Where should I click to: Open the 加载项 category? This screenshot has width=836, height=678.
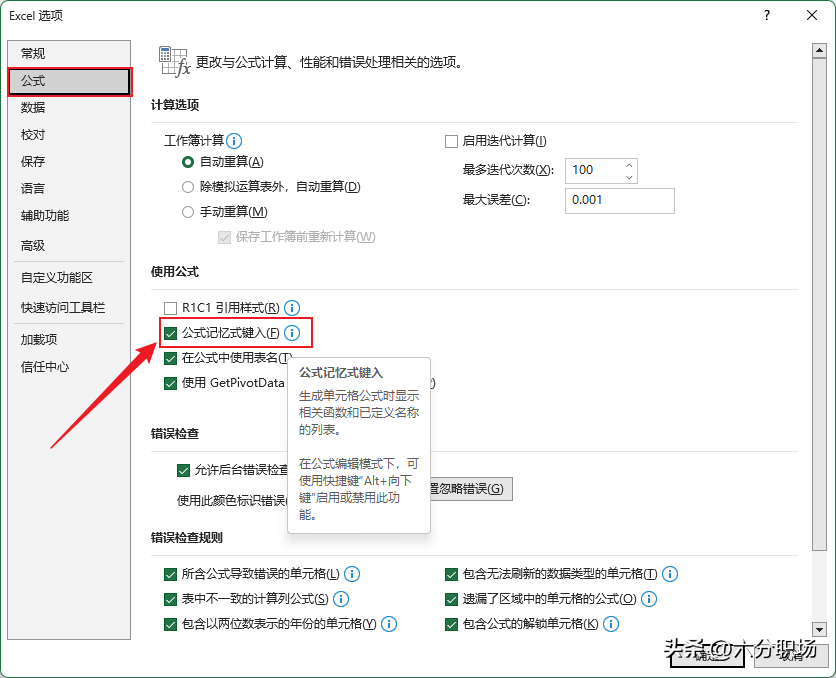pyautogui.click(x=69, y=340)
